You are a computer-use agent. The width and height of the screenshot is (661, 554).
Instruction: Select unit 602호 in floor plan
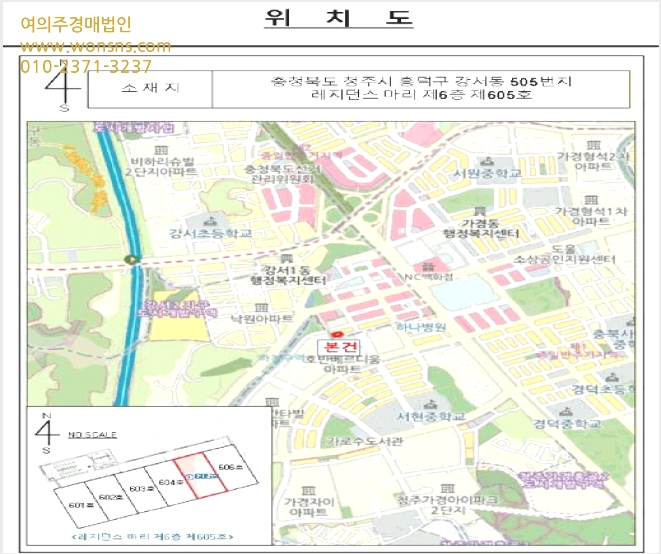click(112, 497)
